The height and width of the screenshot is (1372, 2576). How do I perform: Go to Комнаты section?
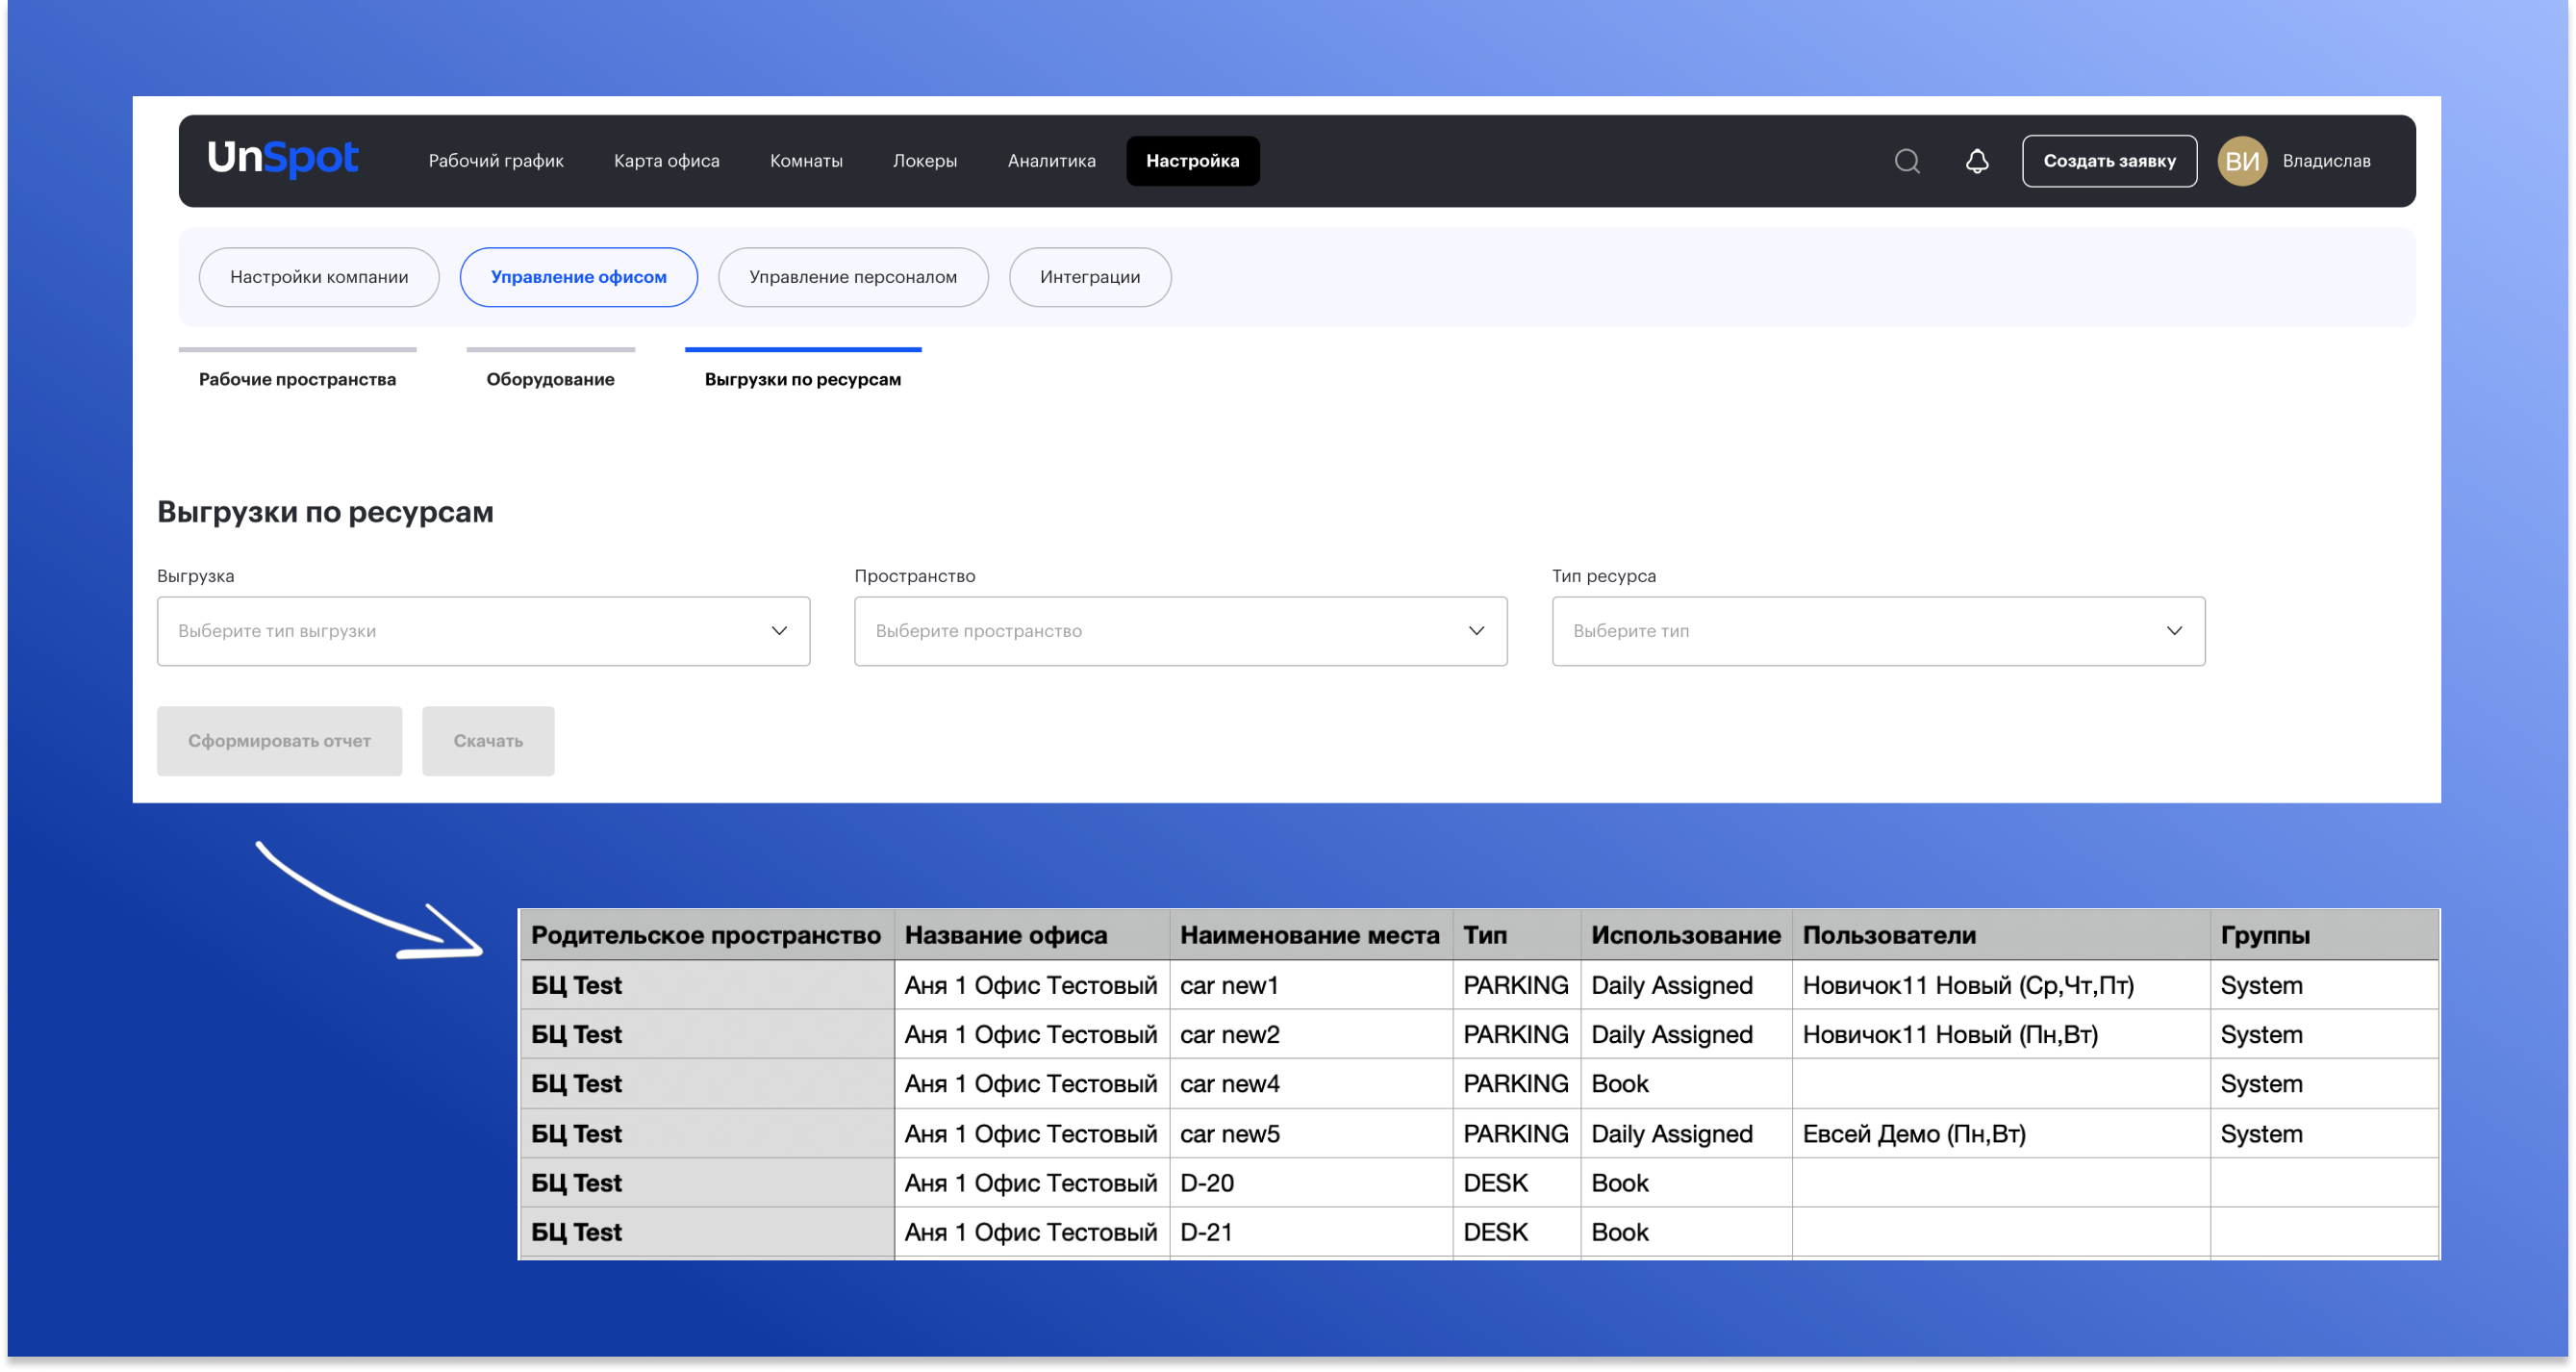click(806, 161)
